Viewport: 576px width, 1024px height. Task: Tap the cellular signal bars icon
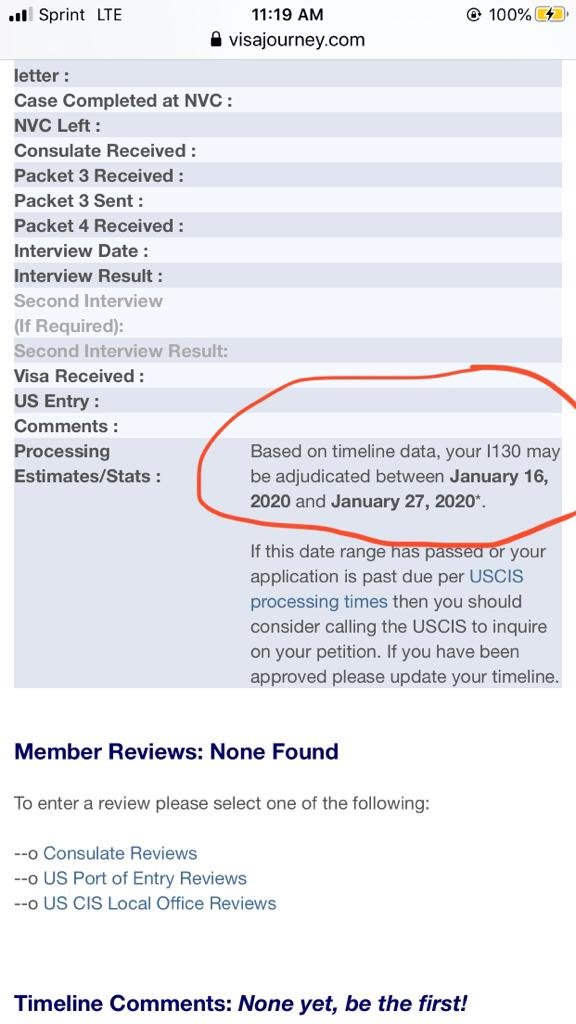tap(20, 15)
